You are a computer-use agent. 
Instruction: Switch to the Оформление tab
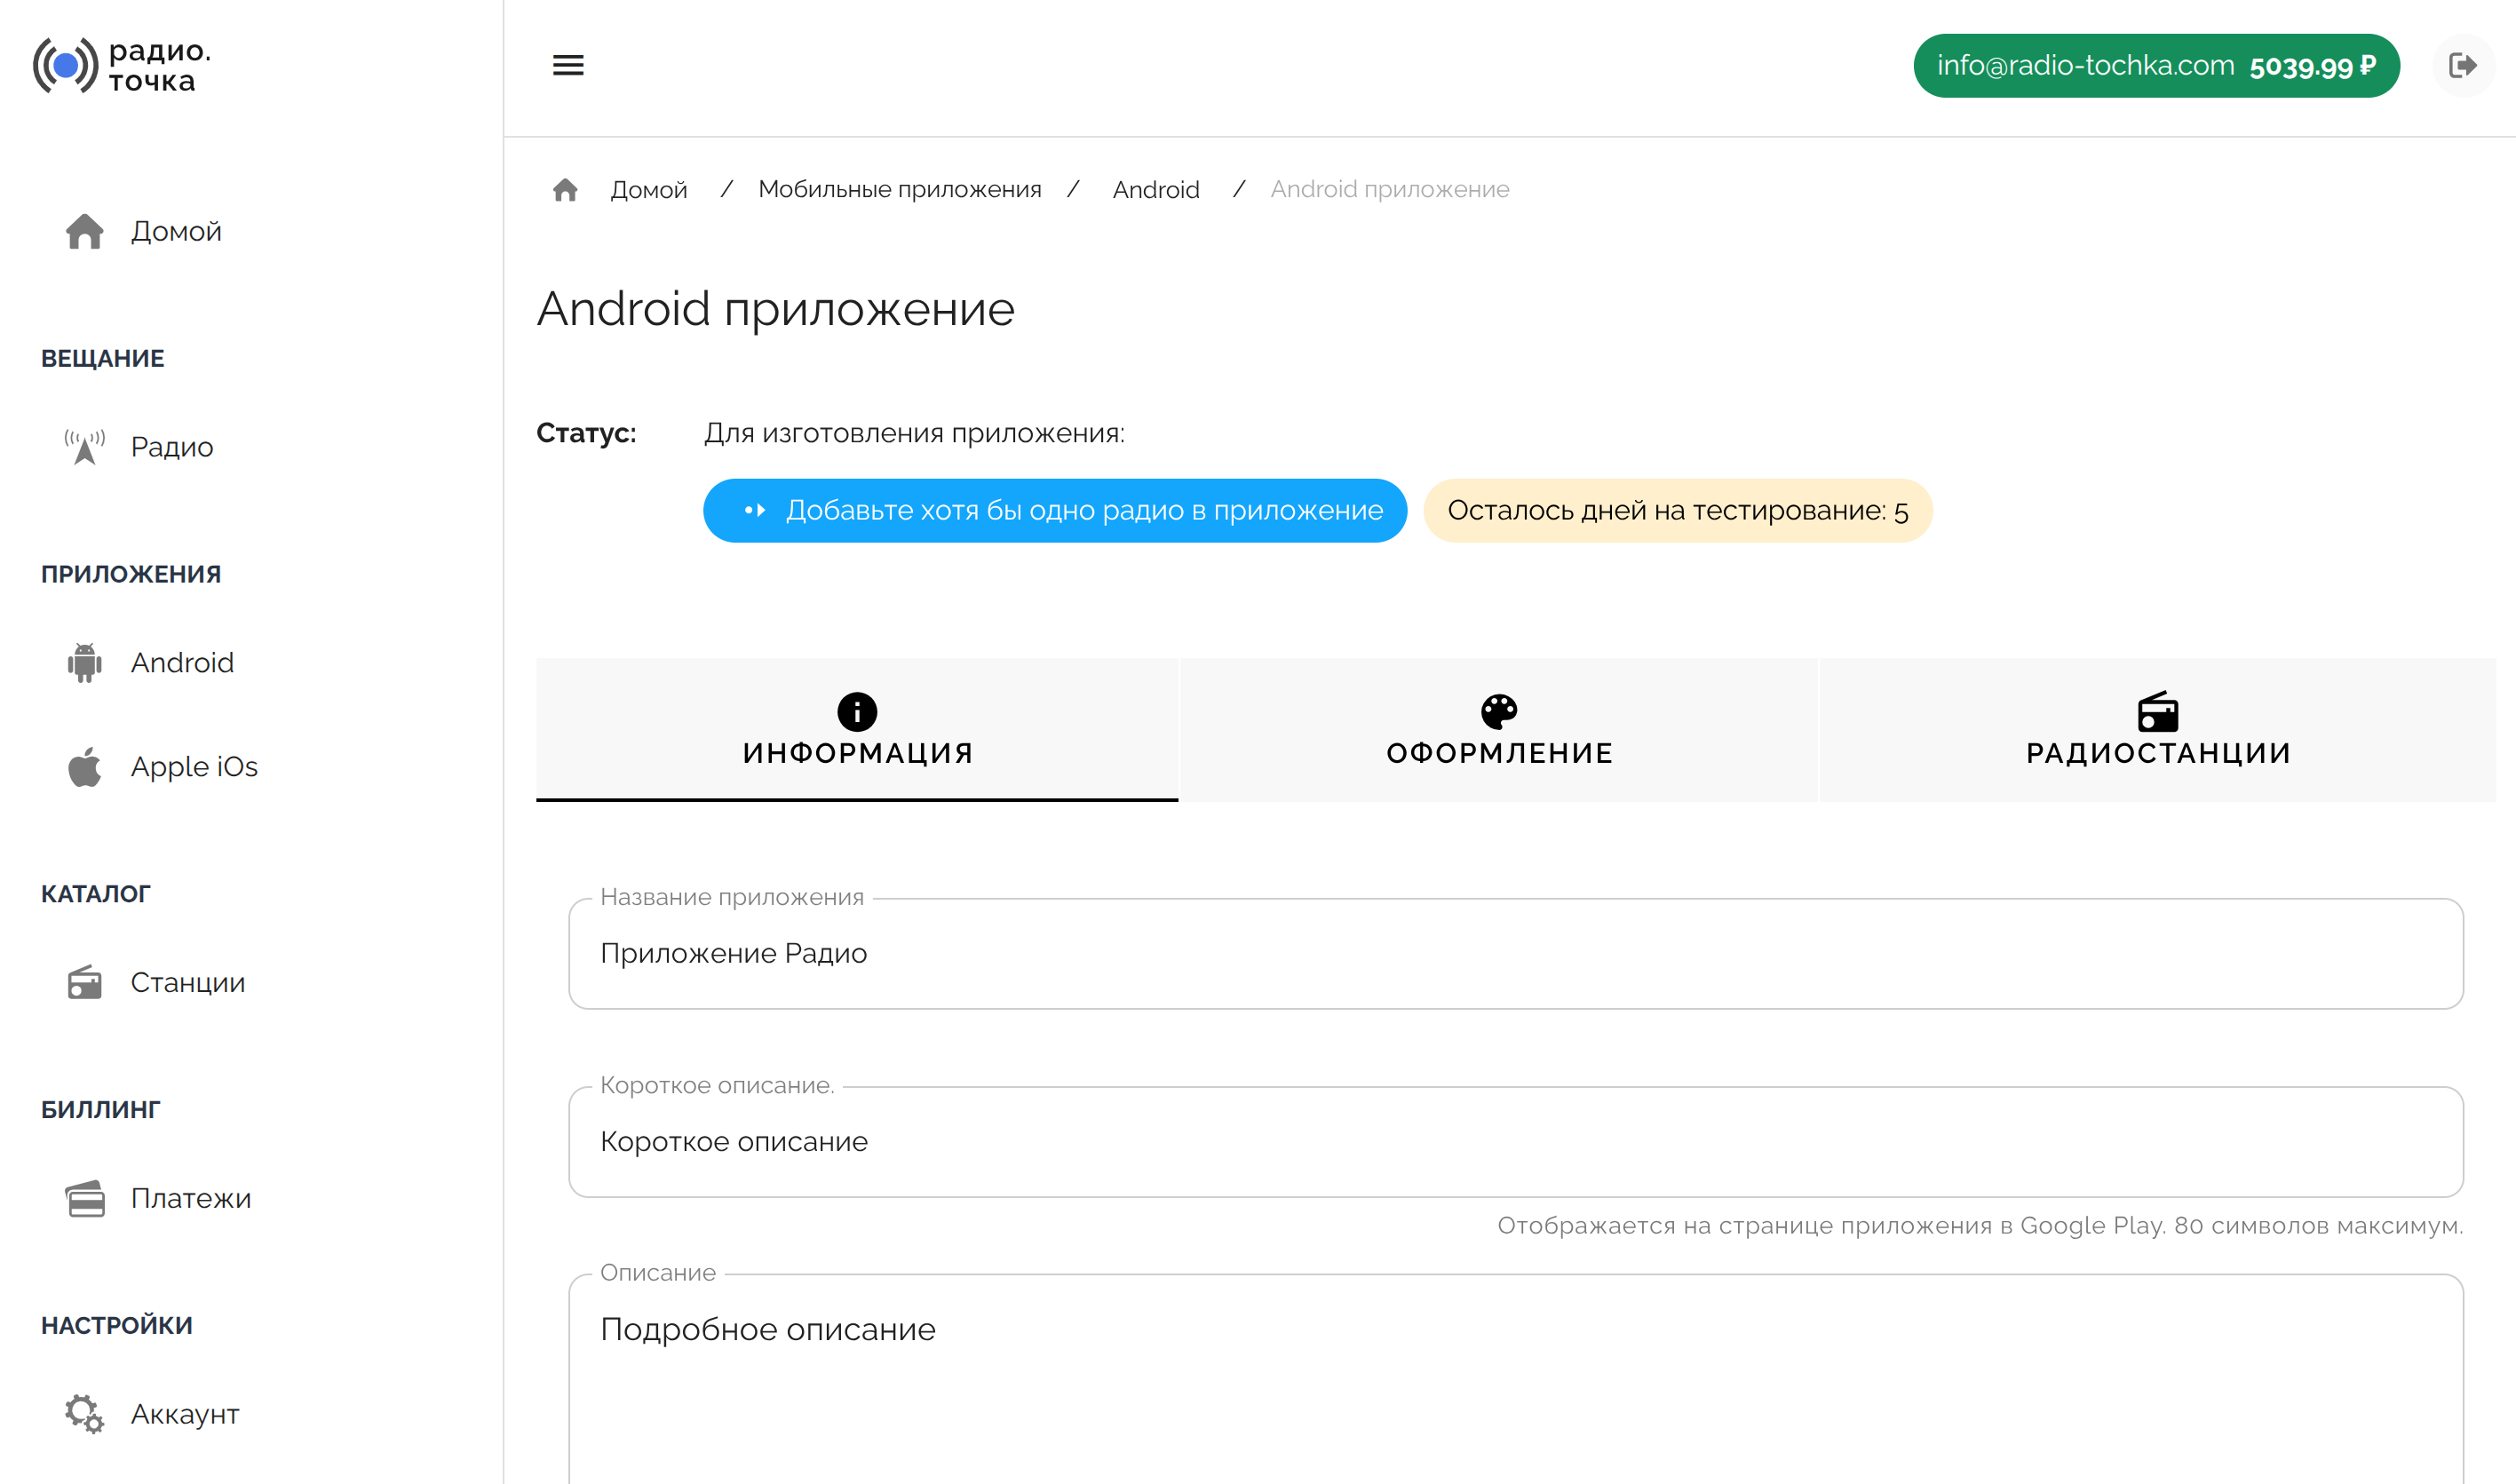tap(1498, 730)
